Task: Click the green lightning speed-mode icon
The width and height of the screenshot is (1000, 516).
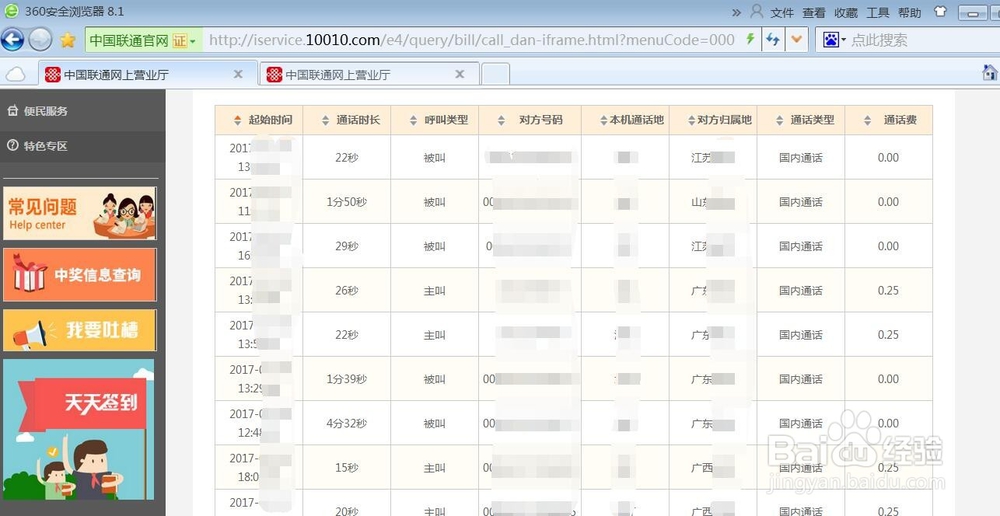Action: point(751,40)
